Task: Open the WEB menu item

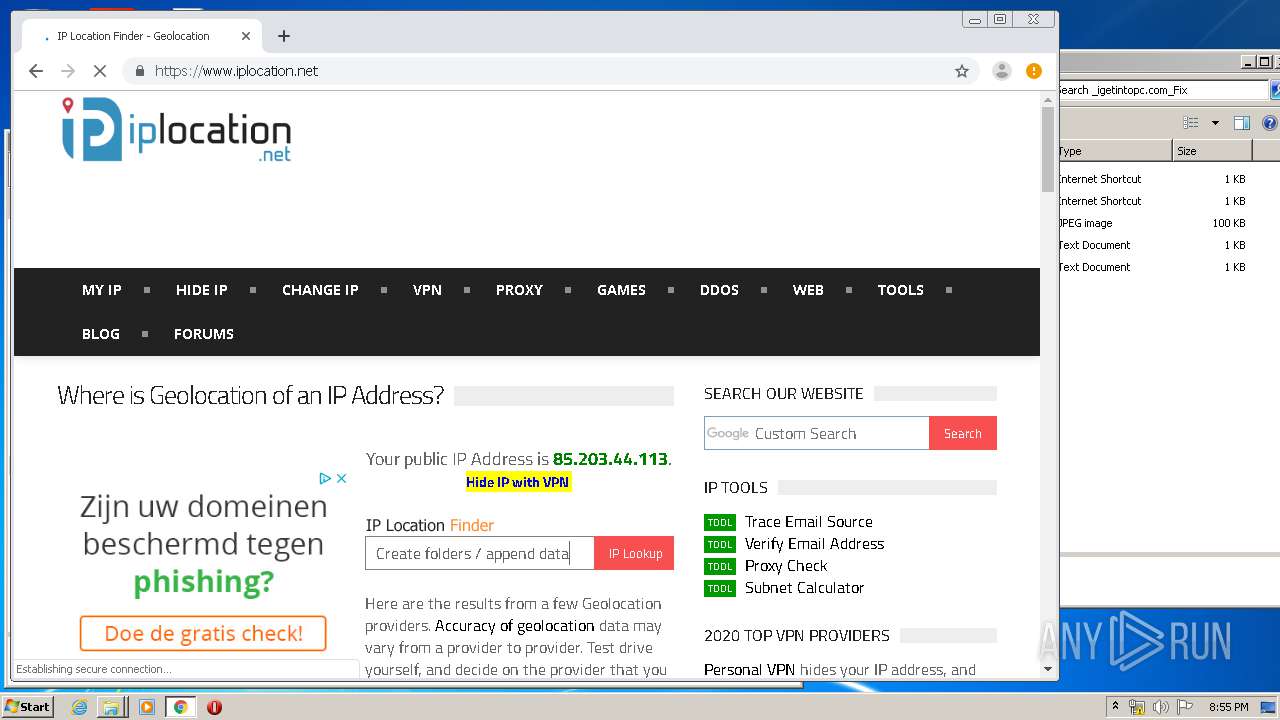Action: (x=808, y=290)
